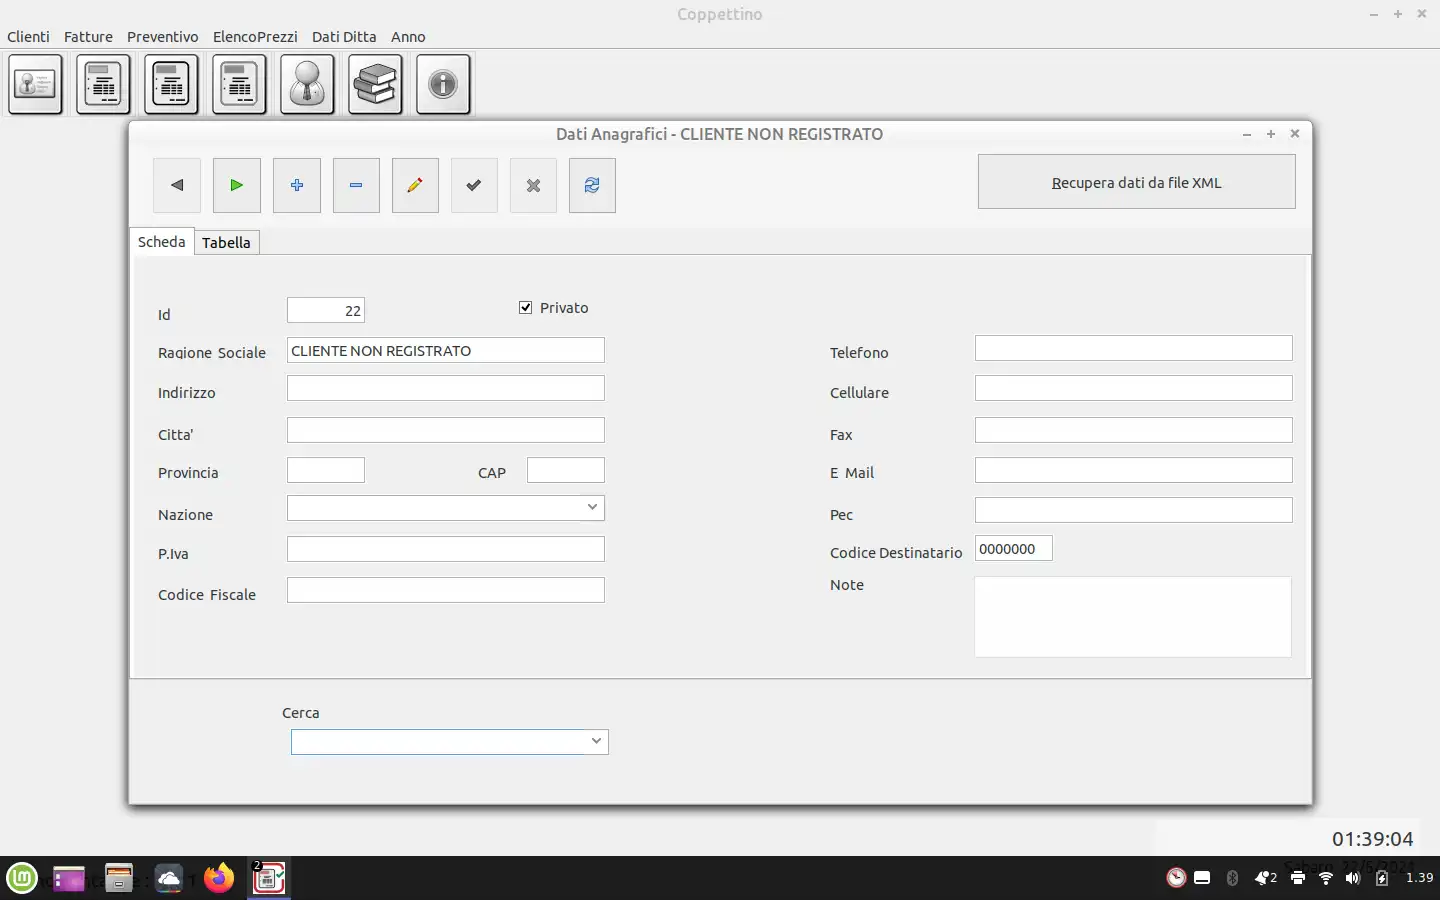
Task: Click the CAP field
Action: [566, 470]
